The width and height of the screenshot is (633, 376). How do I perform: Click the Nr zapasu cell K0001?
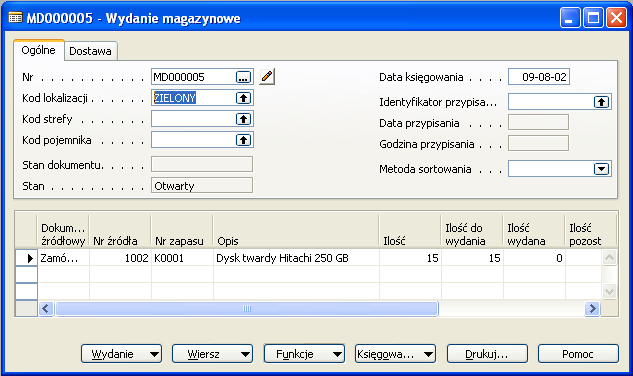[x=182, y=258]
